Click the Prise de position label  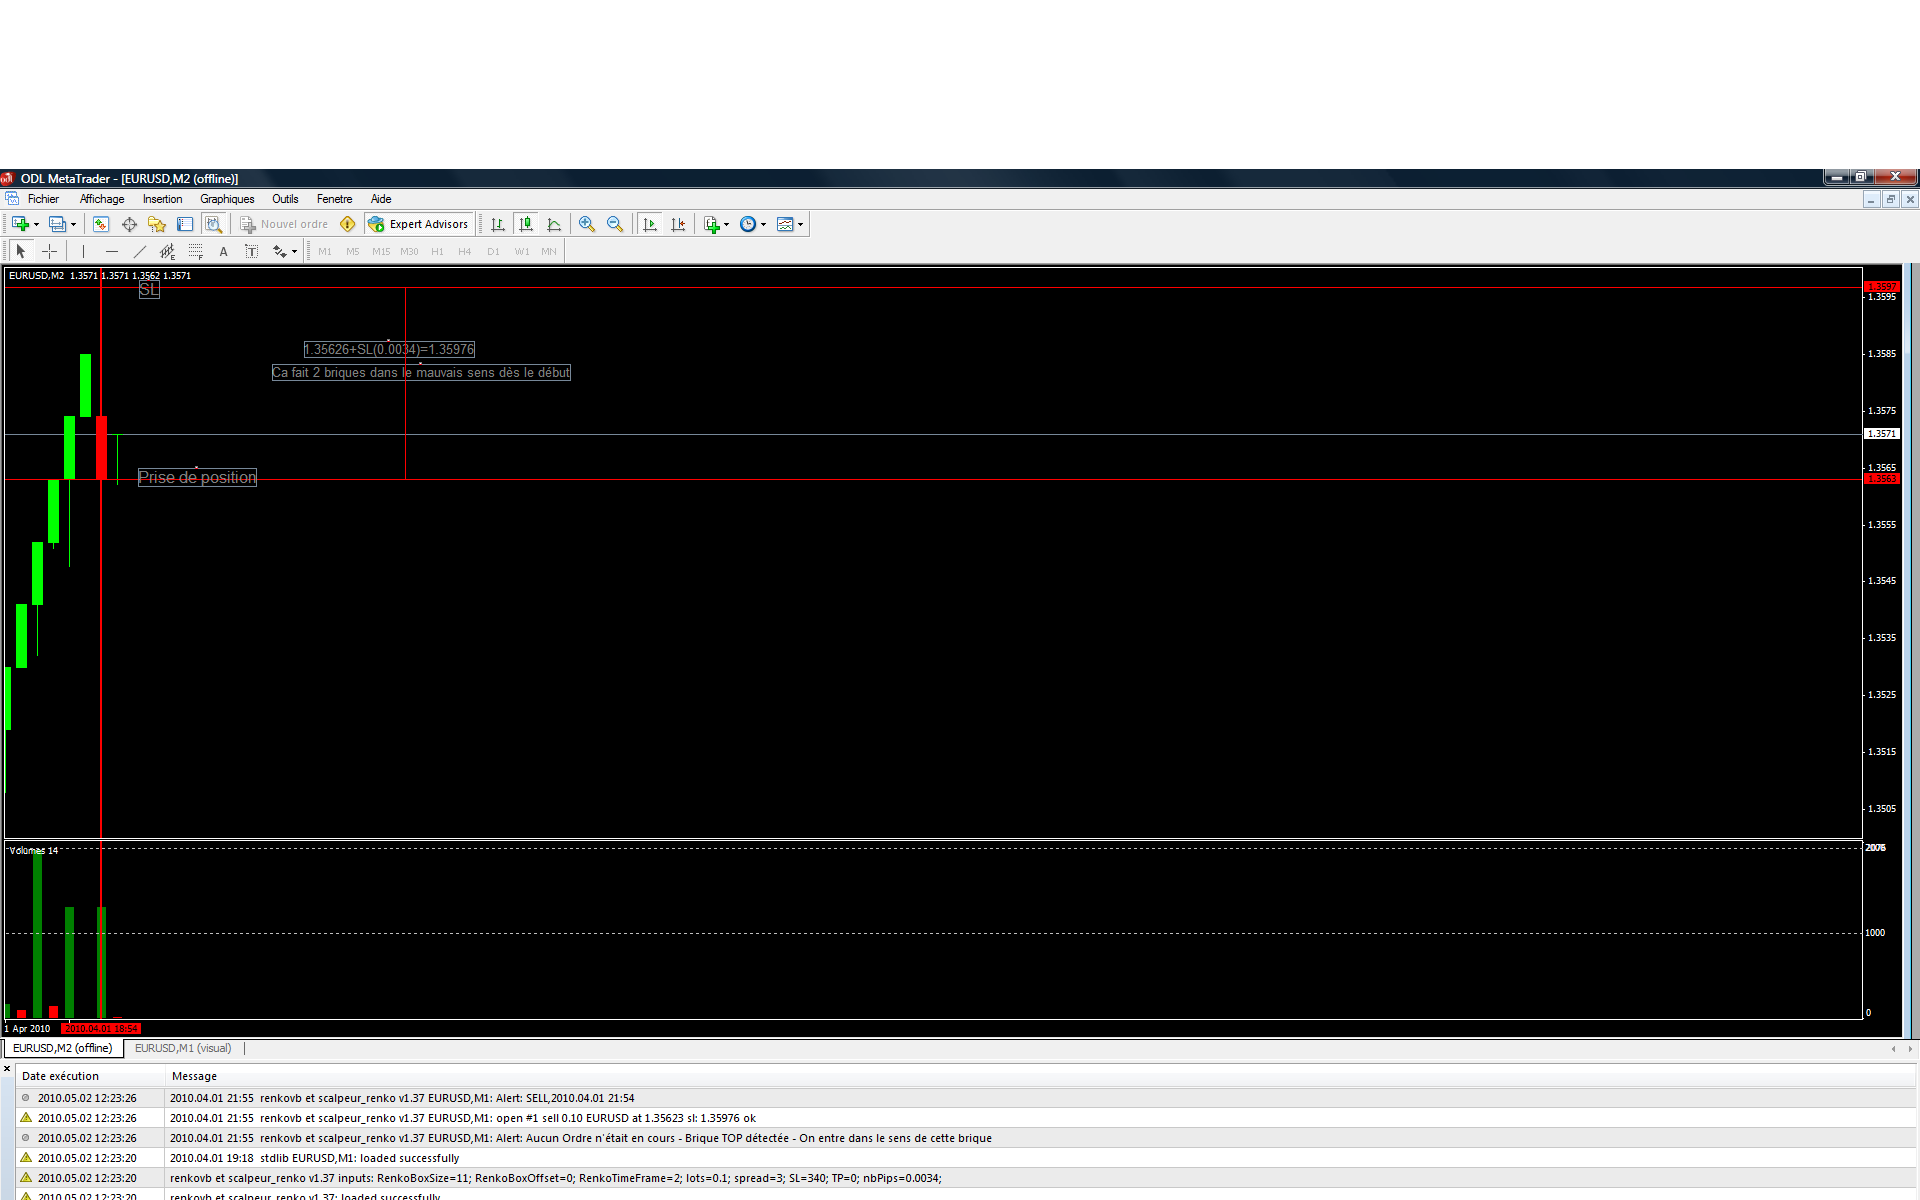click(x=197, y=478)
